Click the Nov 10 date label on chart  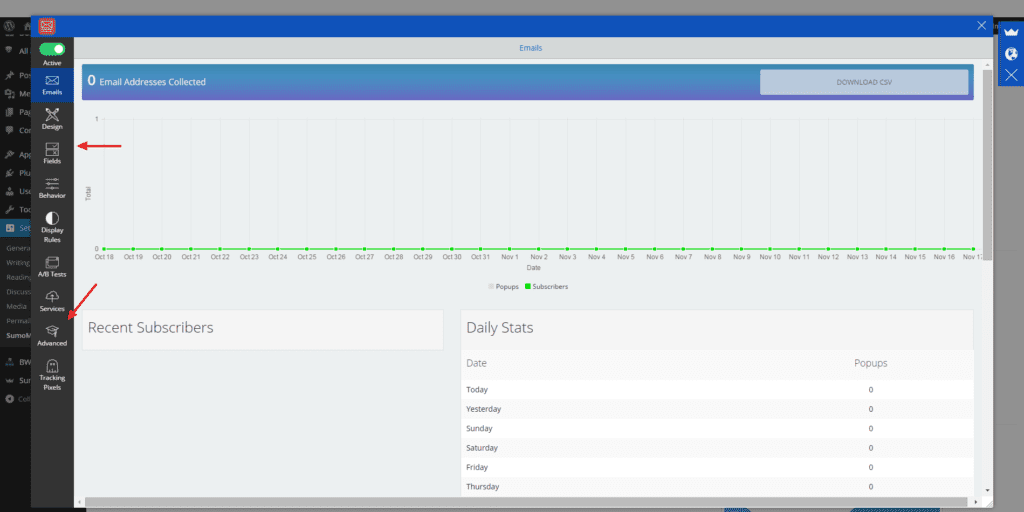(x=770, y=257)
